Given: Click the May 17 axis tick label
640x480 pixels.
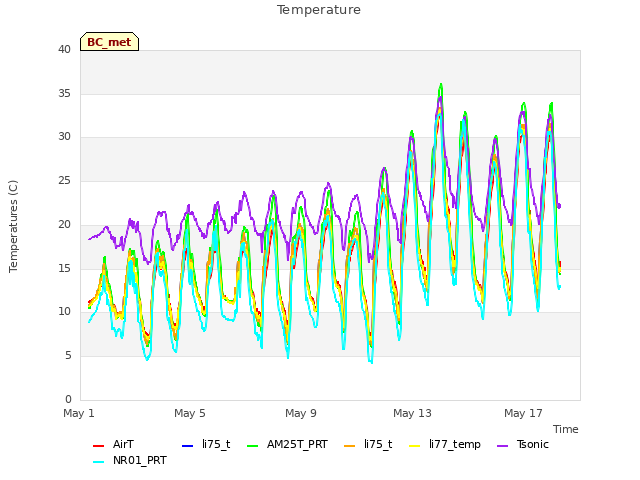Looking at the screenshot, I should pos(523,413).
